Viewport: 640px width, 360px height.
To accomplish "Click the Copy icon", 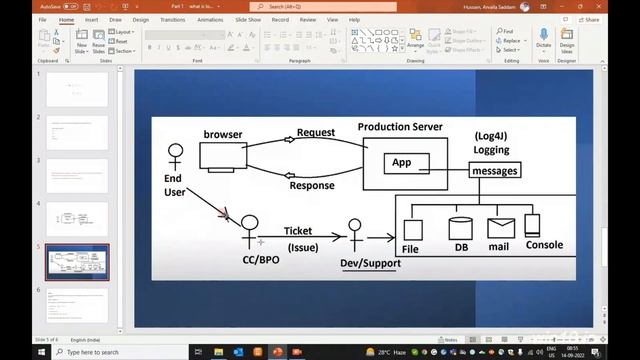I will (56, 41).
